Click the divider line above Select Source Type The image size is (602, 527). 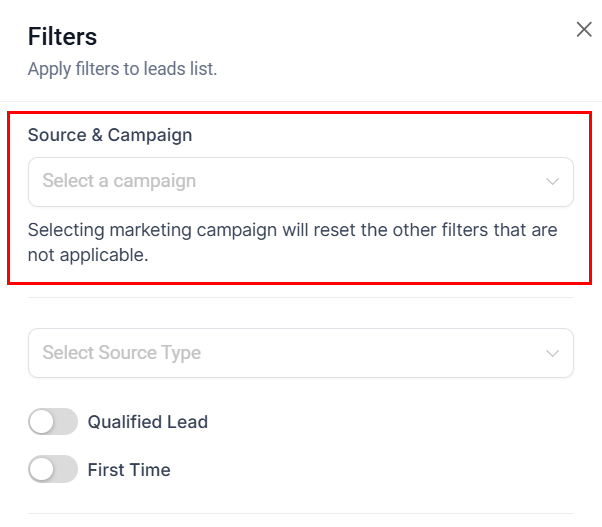[300, 297]
